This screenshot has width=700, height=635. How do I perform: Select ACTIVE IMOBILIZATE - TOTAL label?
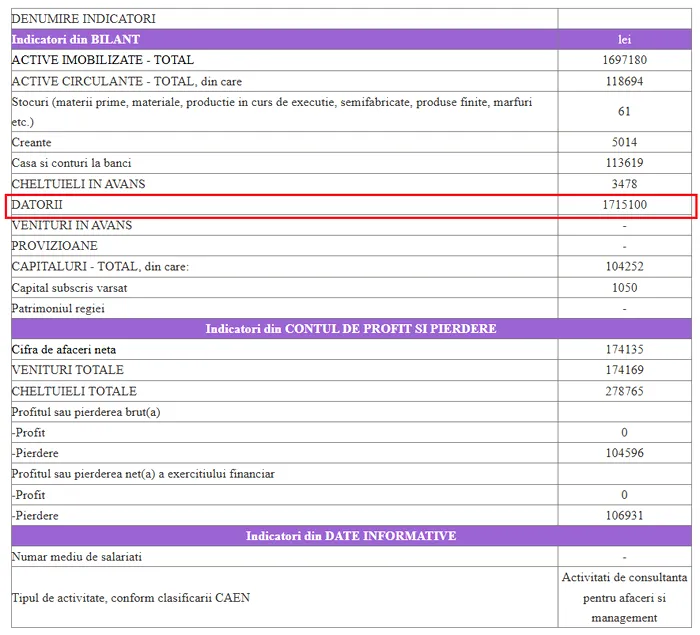point(102,60)
